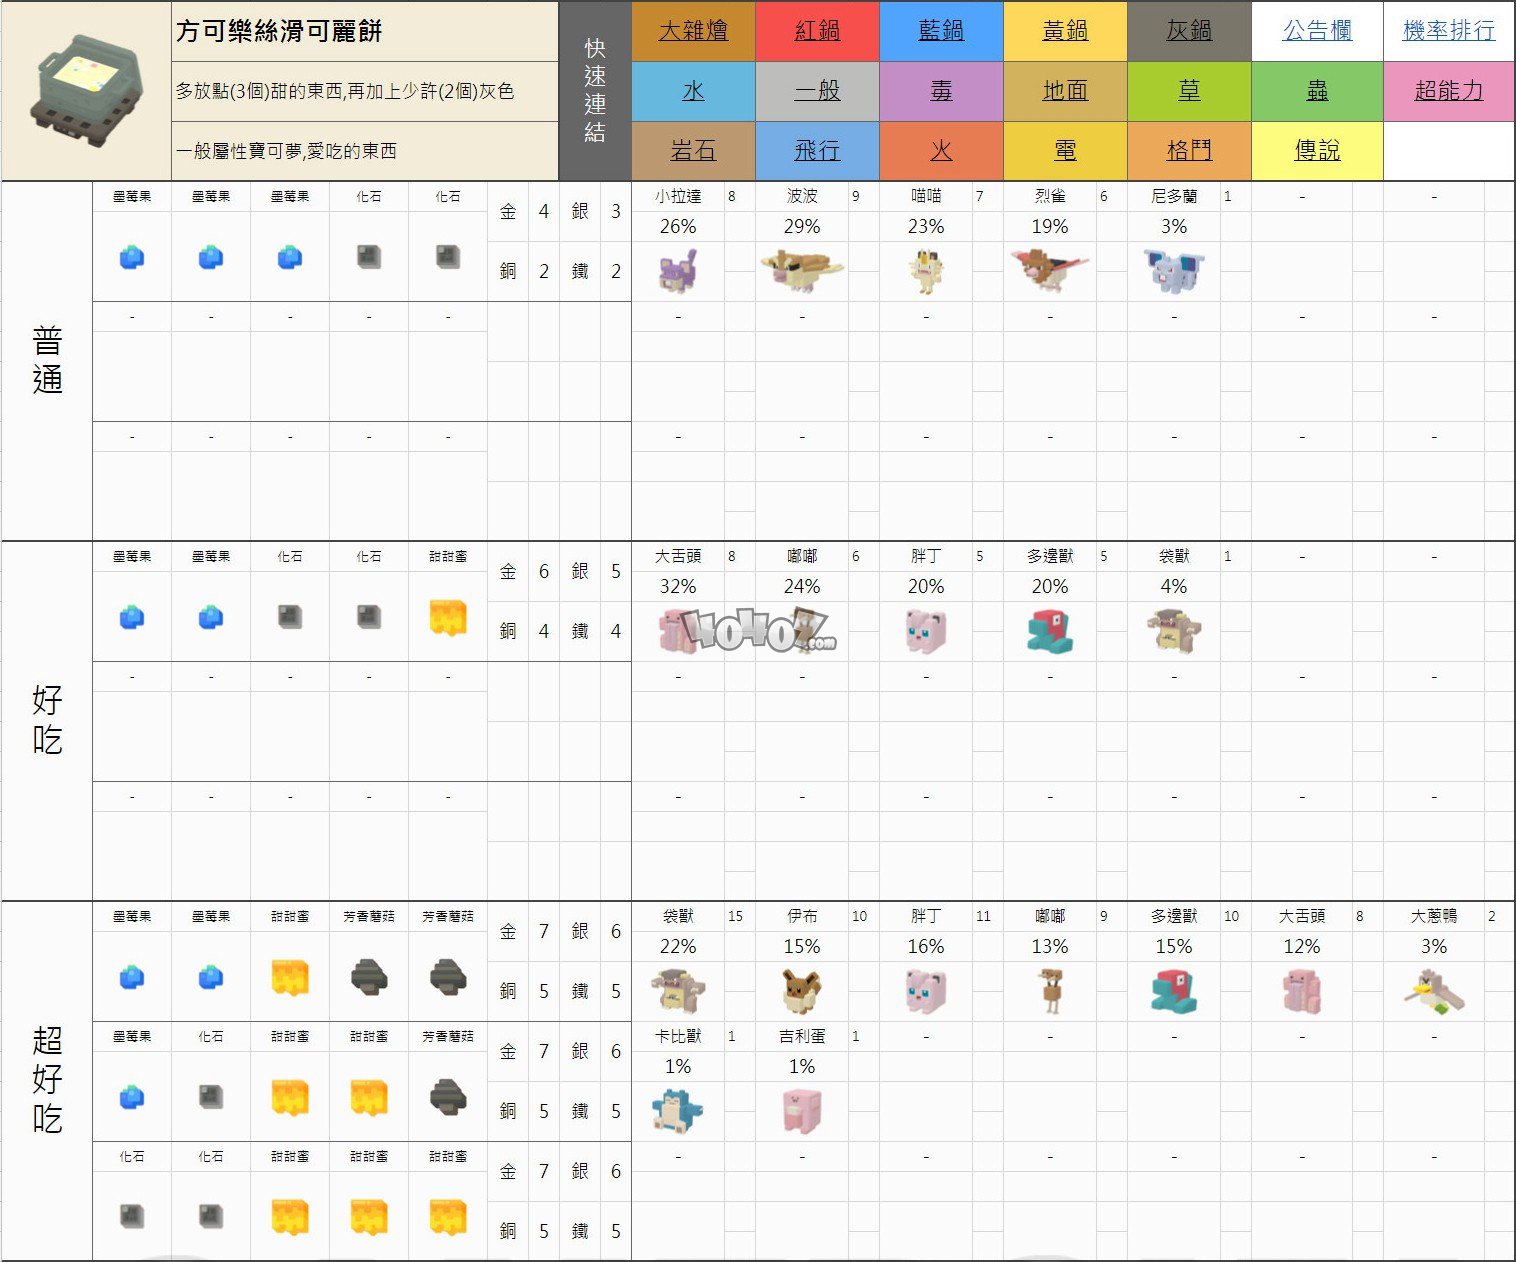Select the 26% rate under 小拉達
The width and height of the screenshot is (1516, 1262).
point(678,227)
